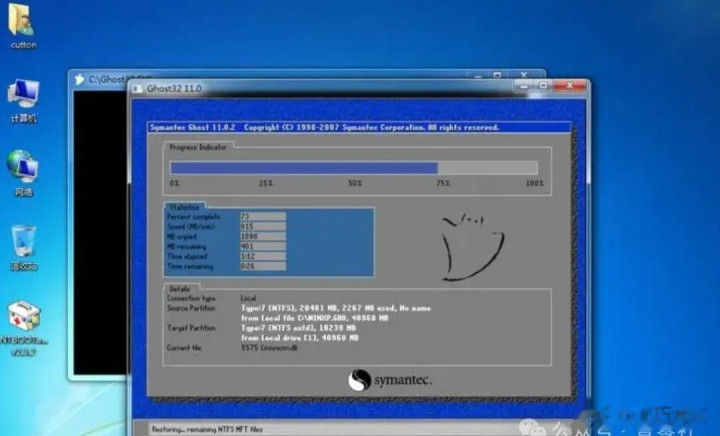This screenshot has width=720, height=436.
Task: Click the Details panel heading
Action: pos(180,289)
